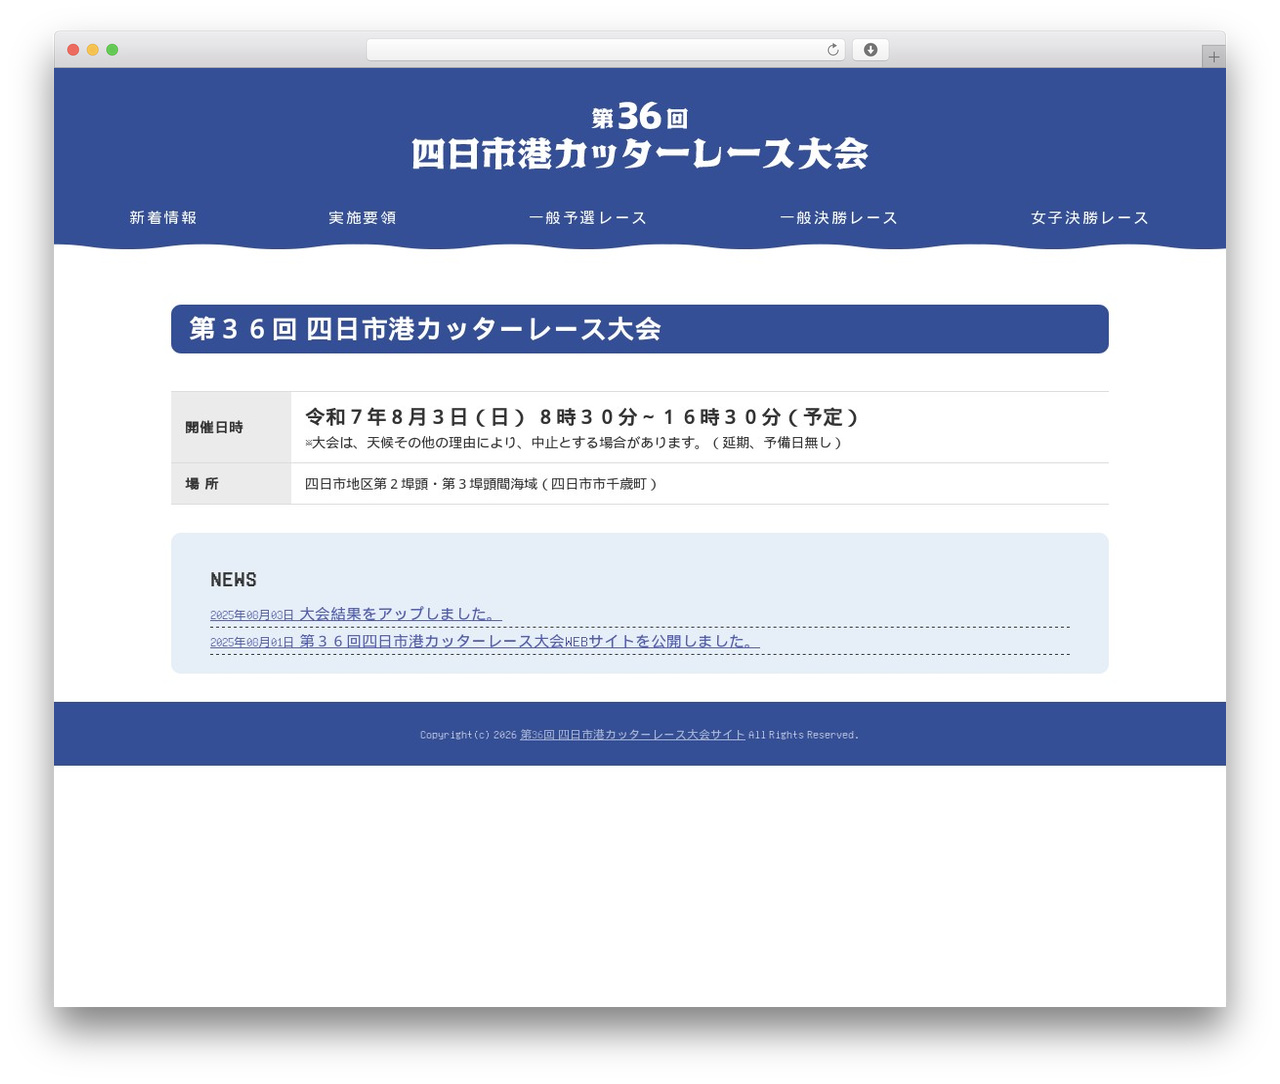Viewport: 1280px width, 1084px height.
Task: Click the 開催日時 table label
Action: pos(214,427)
